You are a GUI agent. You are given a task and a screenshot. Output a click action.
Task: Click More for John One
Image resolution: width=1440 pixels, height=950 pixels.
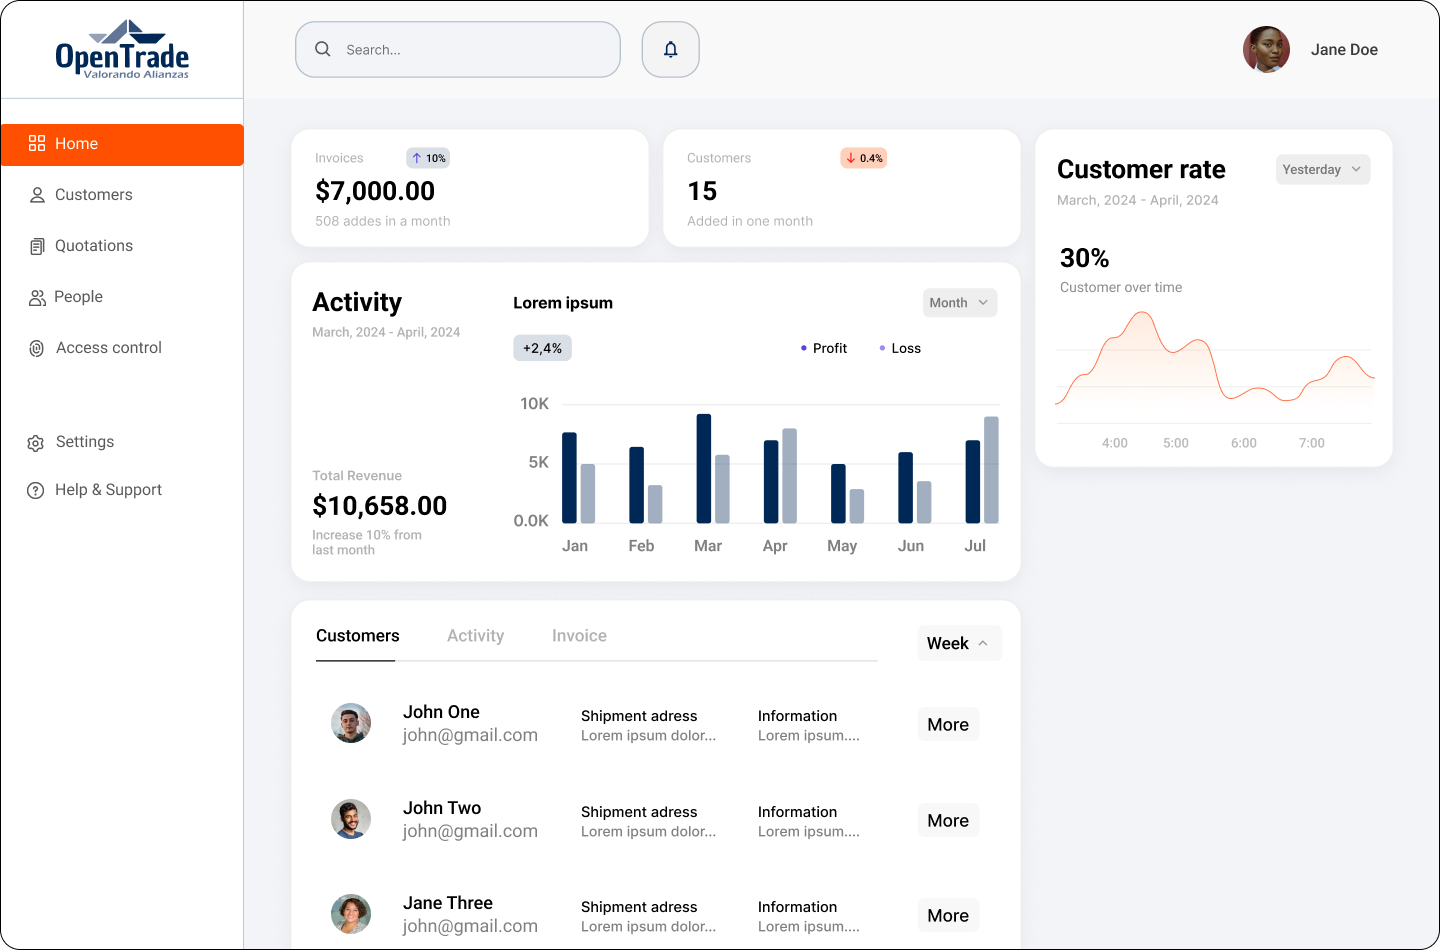(x=948, y=724)
